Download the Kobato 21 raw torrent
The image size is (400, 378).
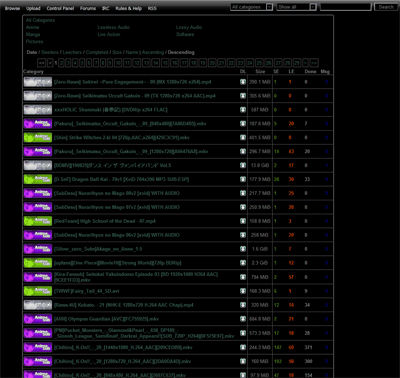tap(243, 305)
